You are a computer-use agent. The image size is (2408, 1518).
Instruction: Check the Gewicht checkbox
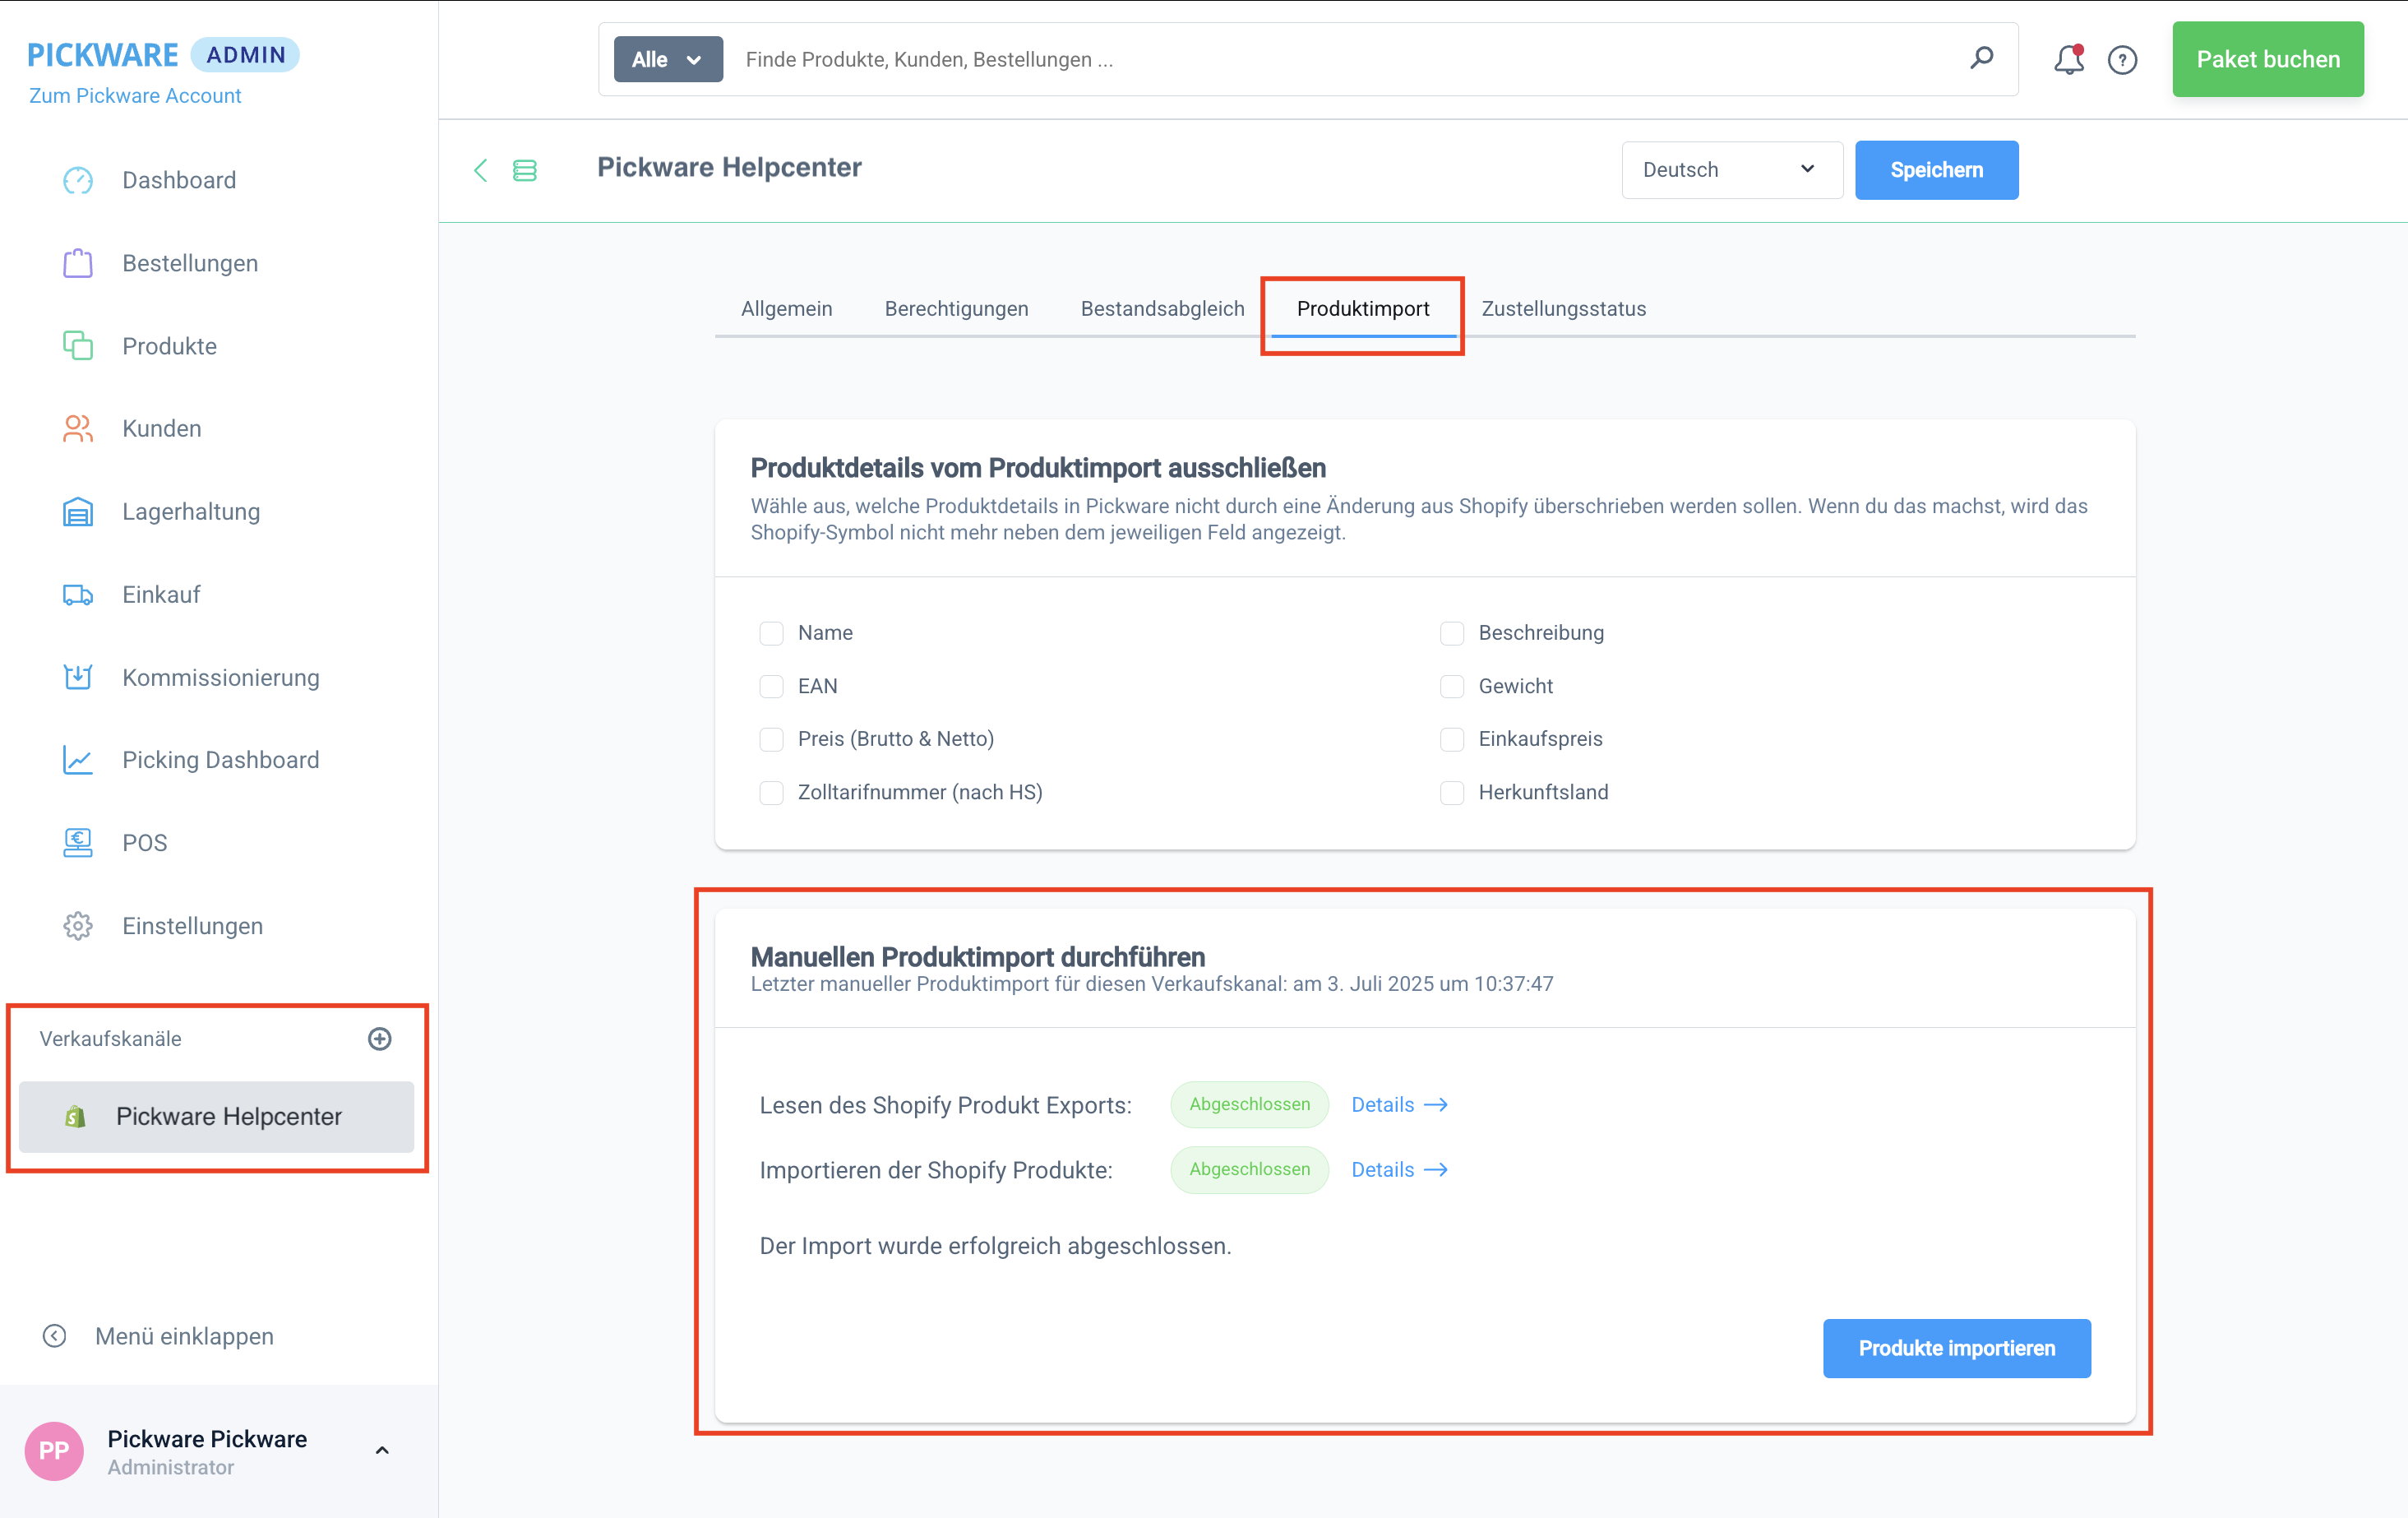click(1451, 686)
